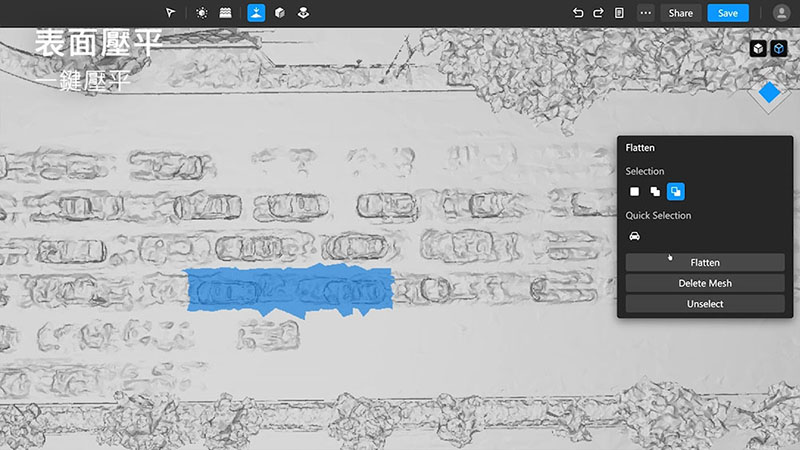The width and height of the screenshot is (800, 450).
Task: Choose the add-to-selection mode
Action: [655, 191]
